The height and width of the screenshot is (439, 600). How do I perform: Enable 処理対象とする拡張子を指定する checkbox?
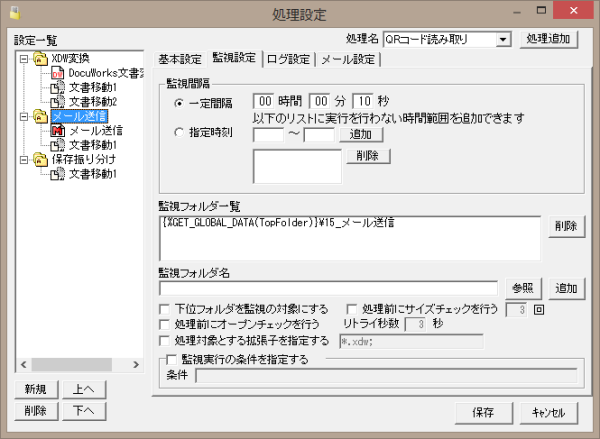click(x=165, y=340)
